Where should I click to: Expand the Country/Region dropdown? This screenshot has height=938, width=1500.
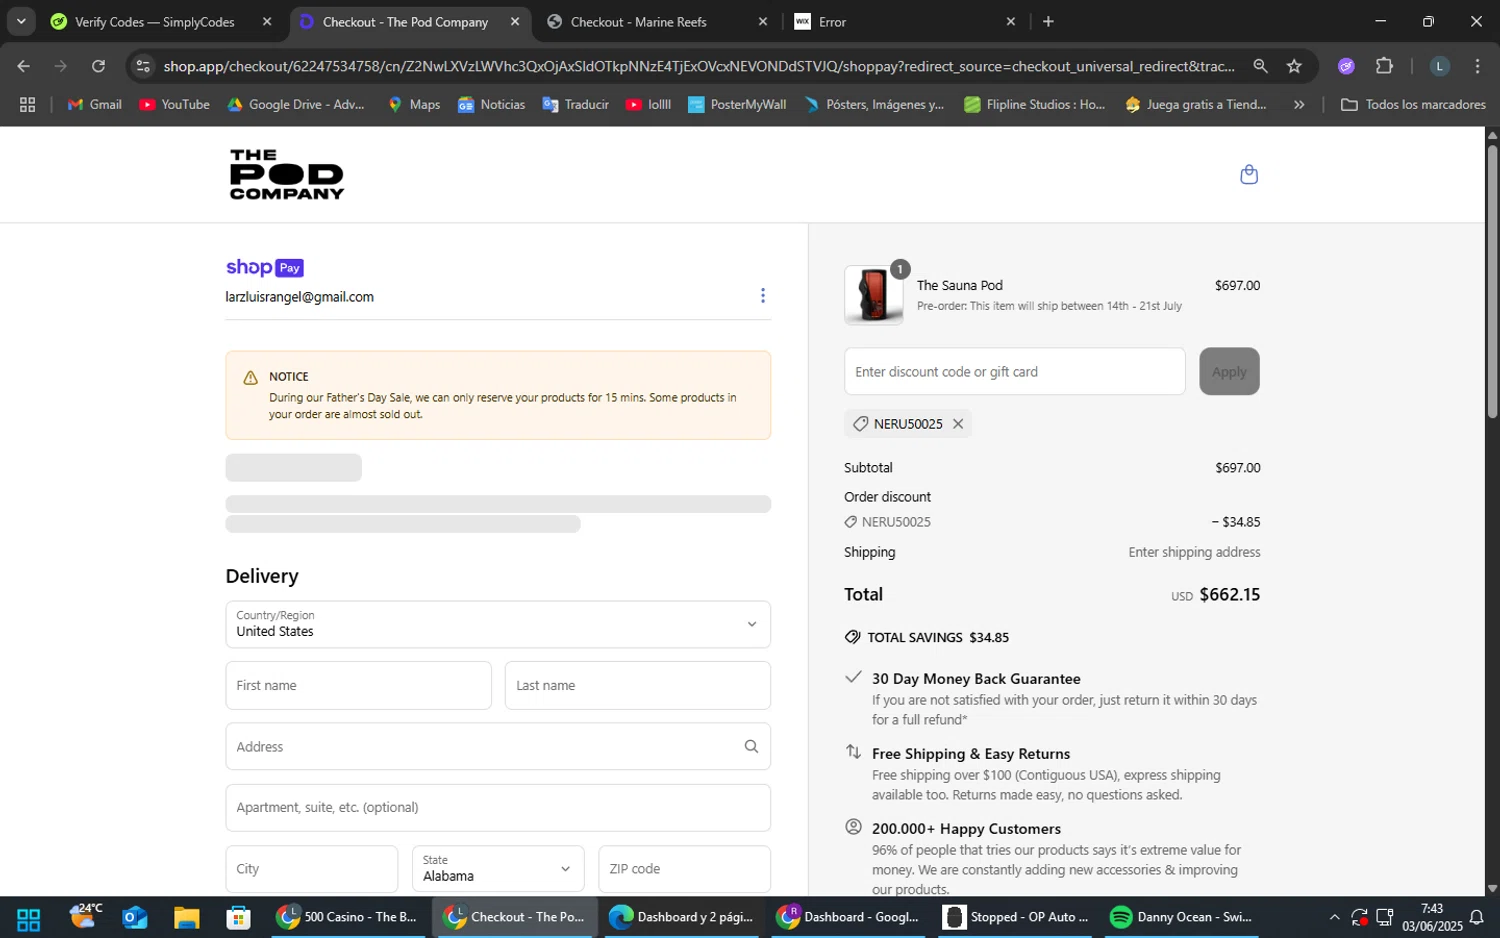(498, 624)
